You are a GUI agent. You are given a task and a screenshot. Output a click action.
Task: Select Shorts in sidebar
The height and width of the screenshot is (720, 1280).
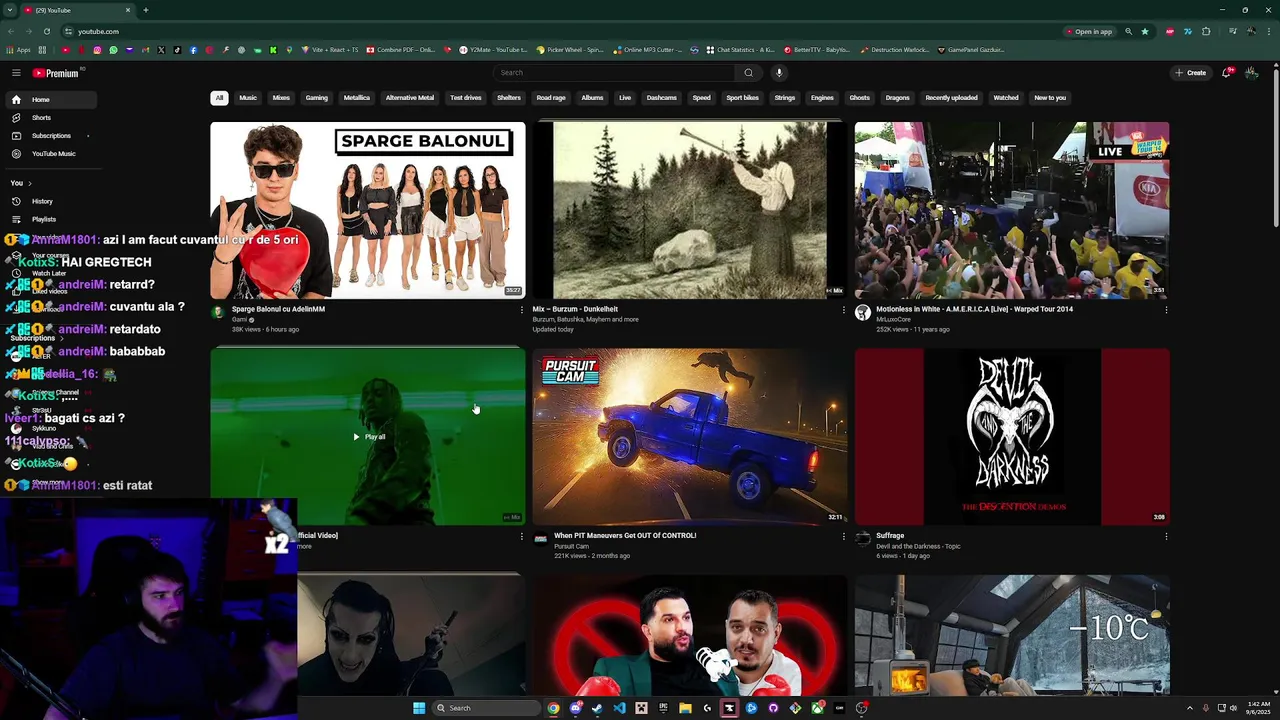tap(50, 117)
